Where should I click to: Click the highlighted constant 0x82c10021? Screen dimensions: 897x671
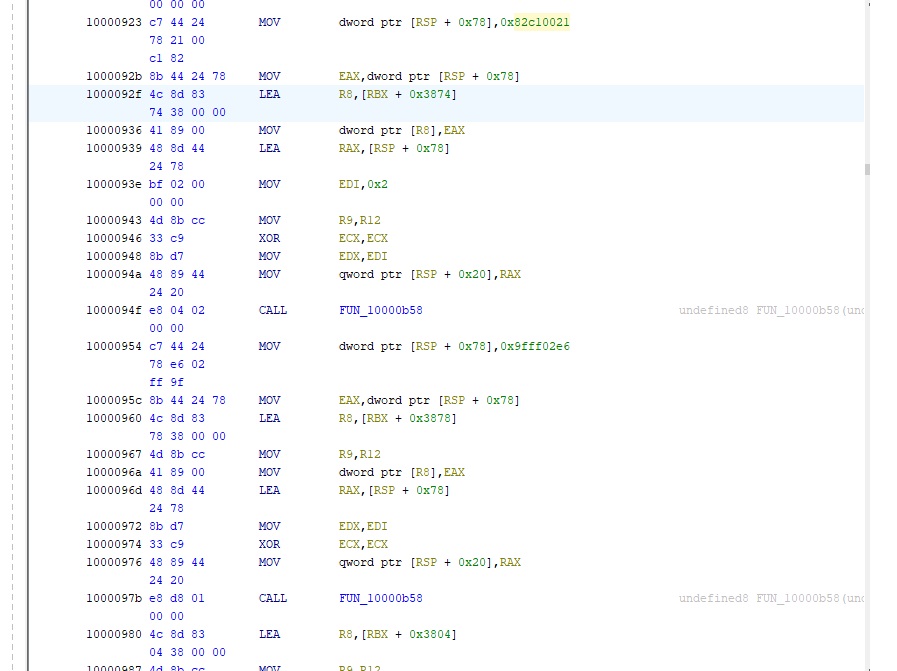[x=535, y=22]
